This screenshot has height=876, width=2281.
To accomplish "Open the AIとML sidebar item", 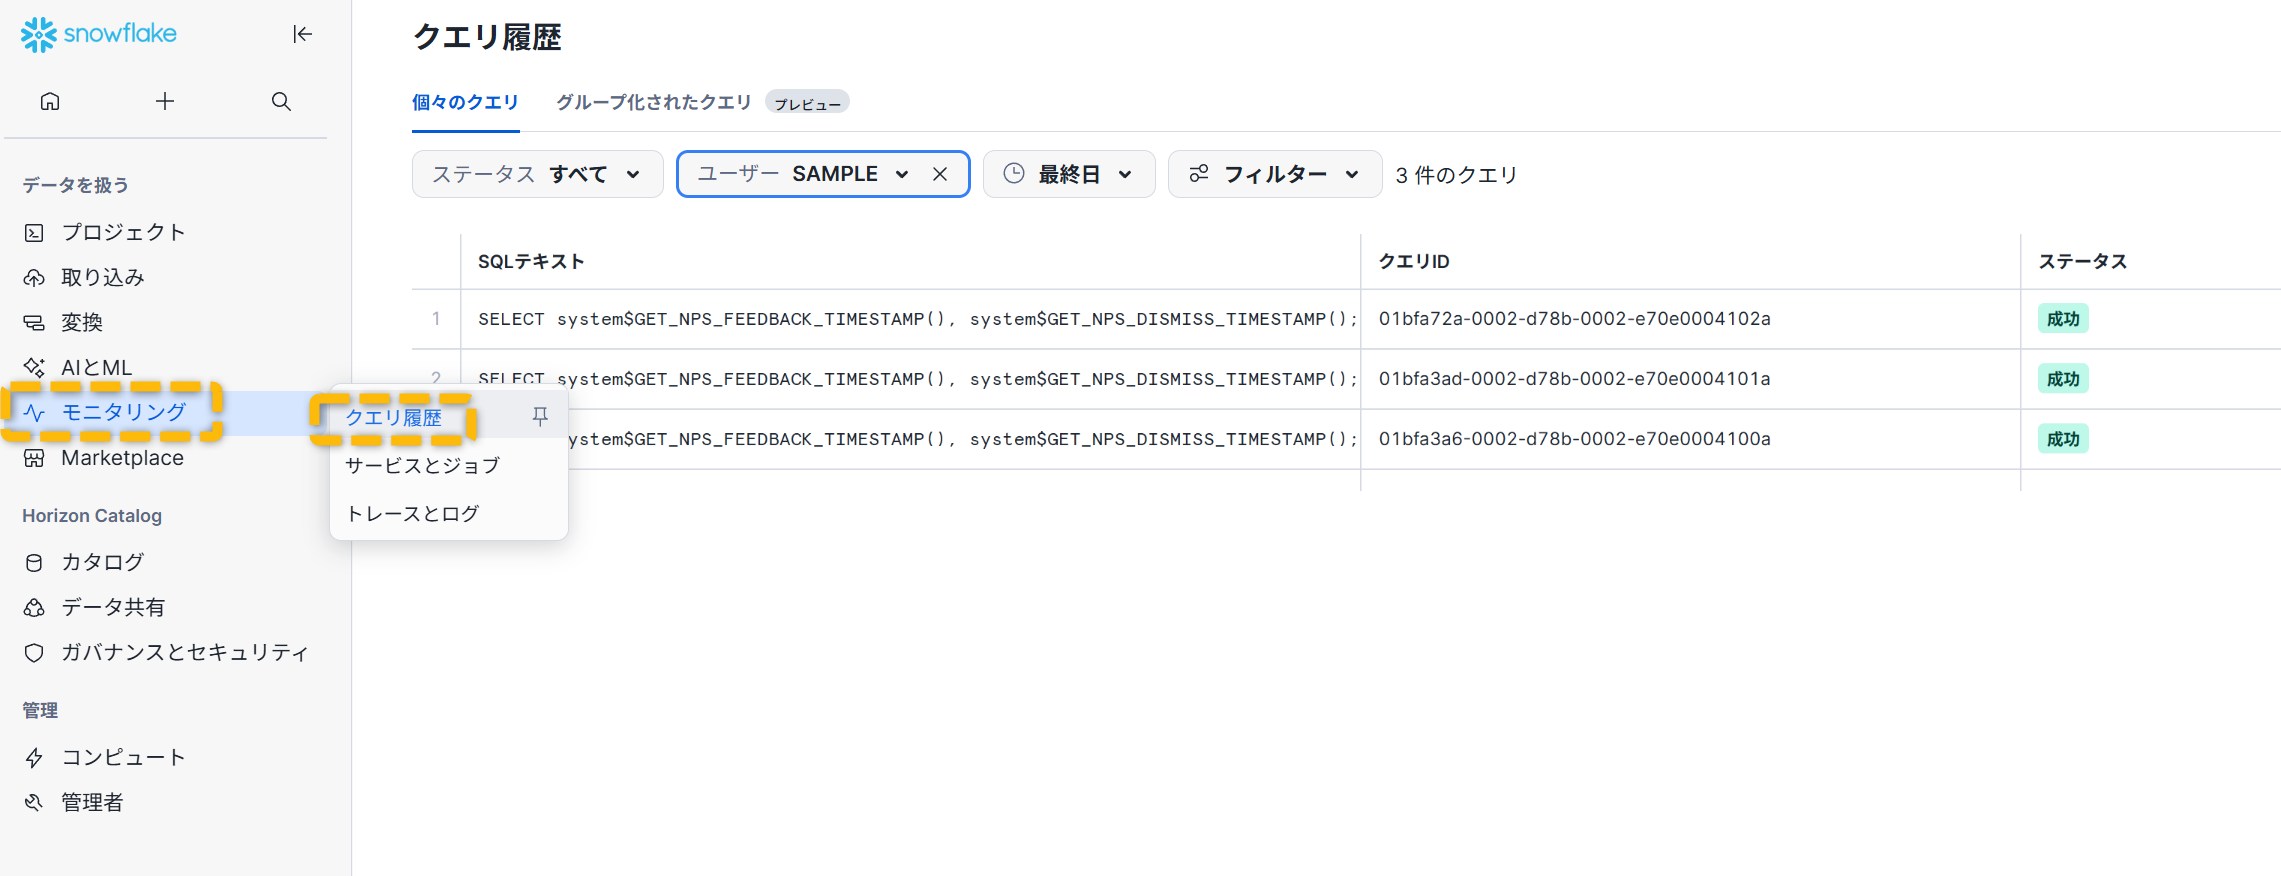I will (96, 367).
